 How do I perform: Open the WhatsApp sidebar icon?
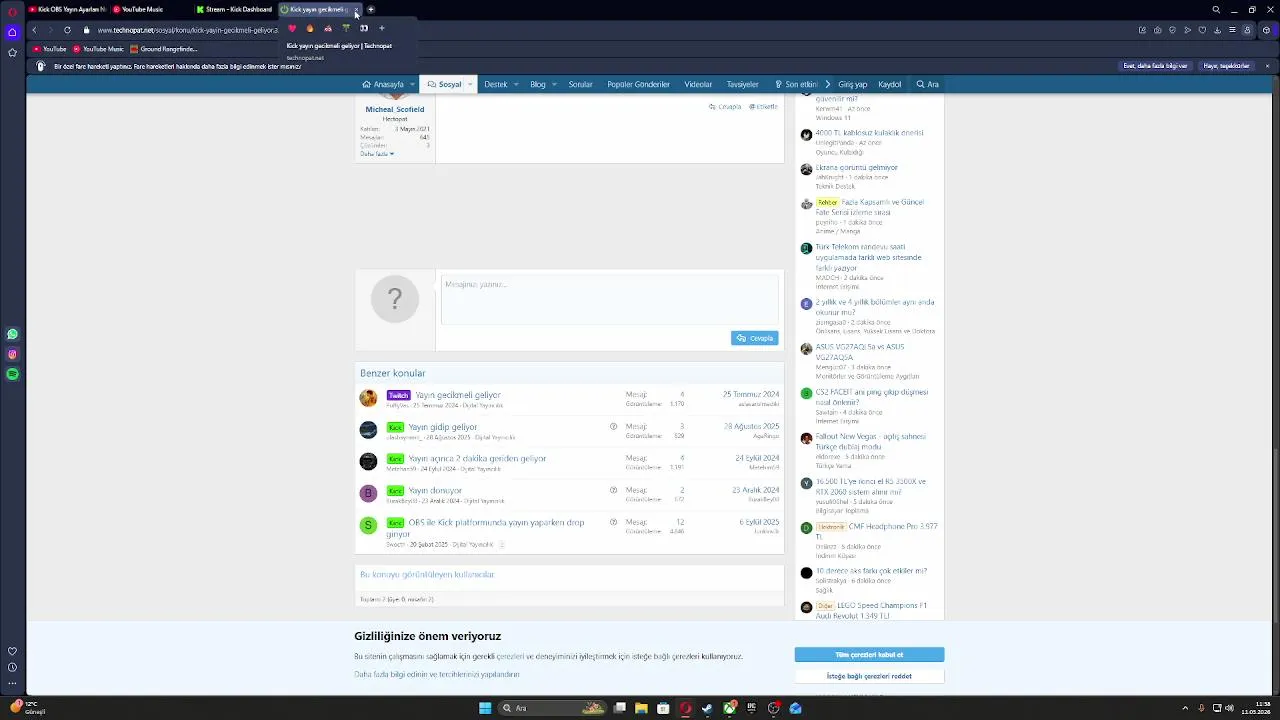(12, 334)
